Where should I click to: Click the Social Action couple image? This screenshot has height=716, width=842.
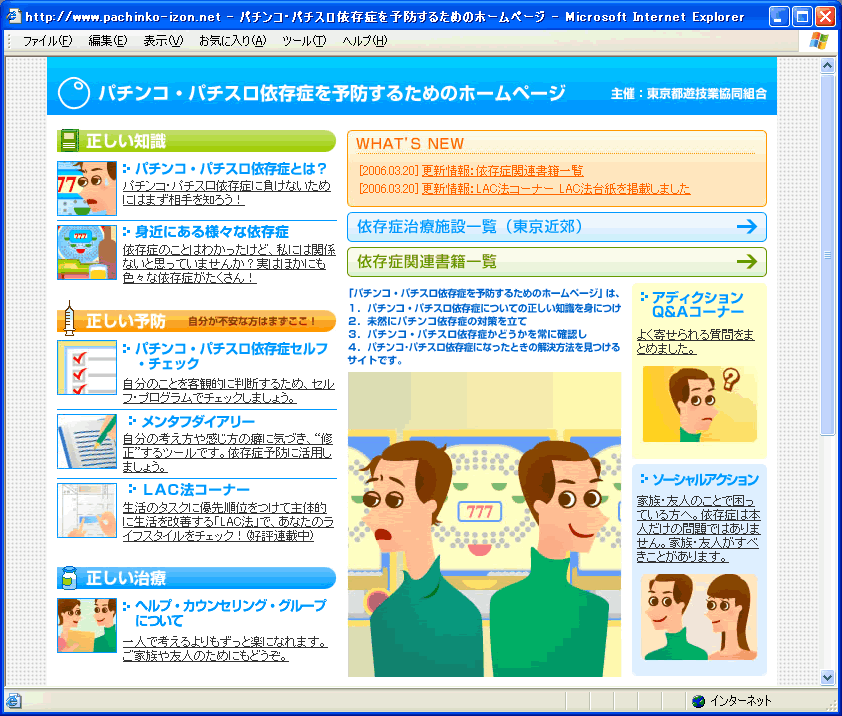pos(698,616)
